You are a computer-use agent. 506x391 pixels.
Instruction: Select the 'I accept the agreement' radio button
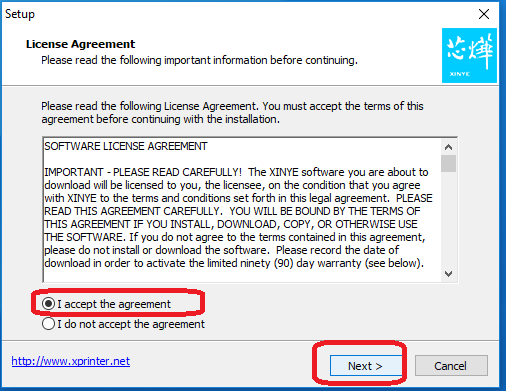point(49,304)
